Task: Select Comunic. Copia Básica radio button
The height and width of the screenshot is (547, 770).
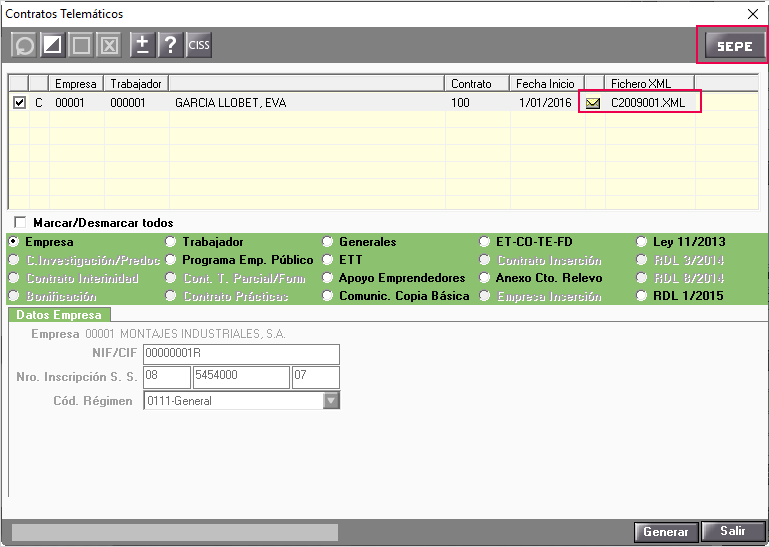Action: click(328, 296)
